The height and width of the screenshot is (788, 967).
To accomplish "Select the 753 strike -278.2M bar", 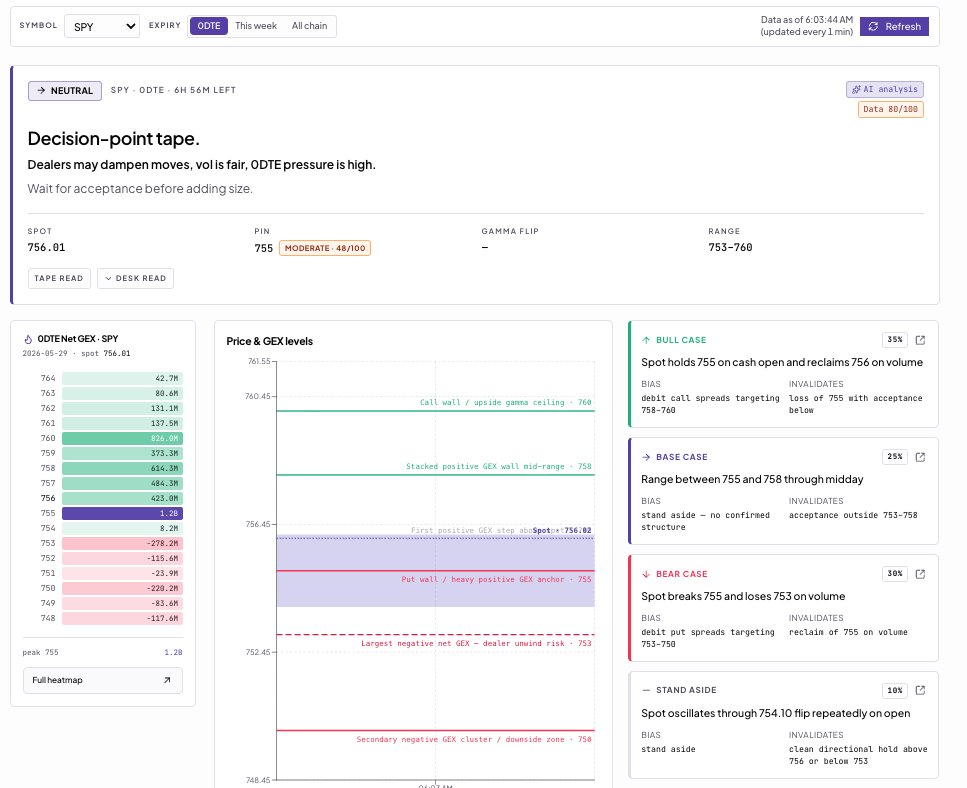I will pyautogui.click(x=122, y=543).
